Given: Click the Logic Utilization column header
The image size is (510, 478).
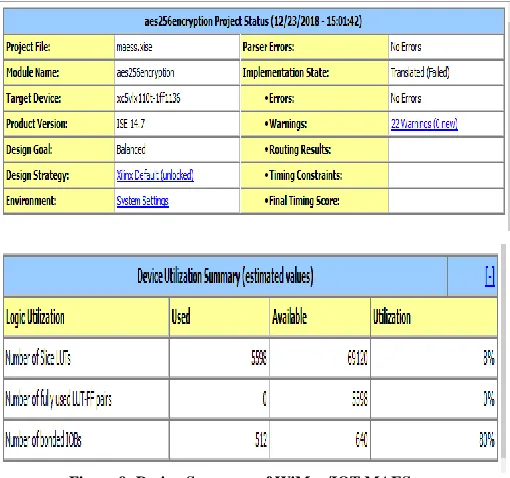Looking at the screenshot, I should (x=86, y=317).
